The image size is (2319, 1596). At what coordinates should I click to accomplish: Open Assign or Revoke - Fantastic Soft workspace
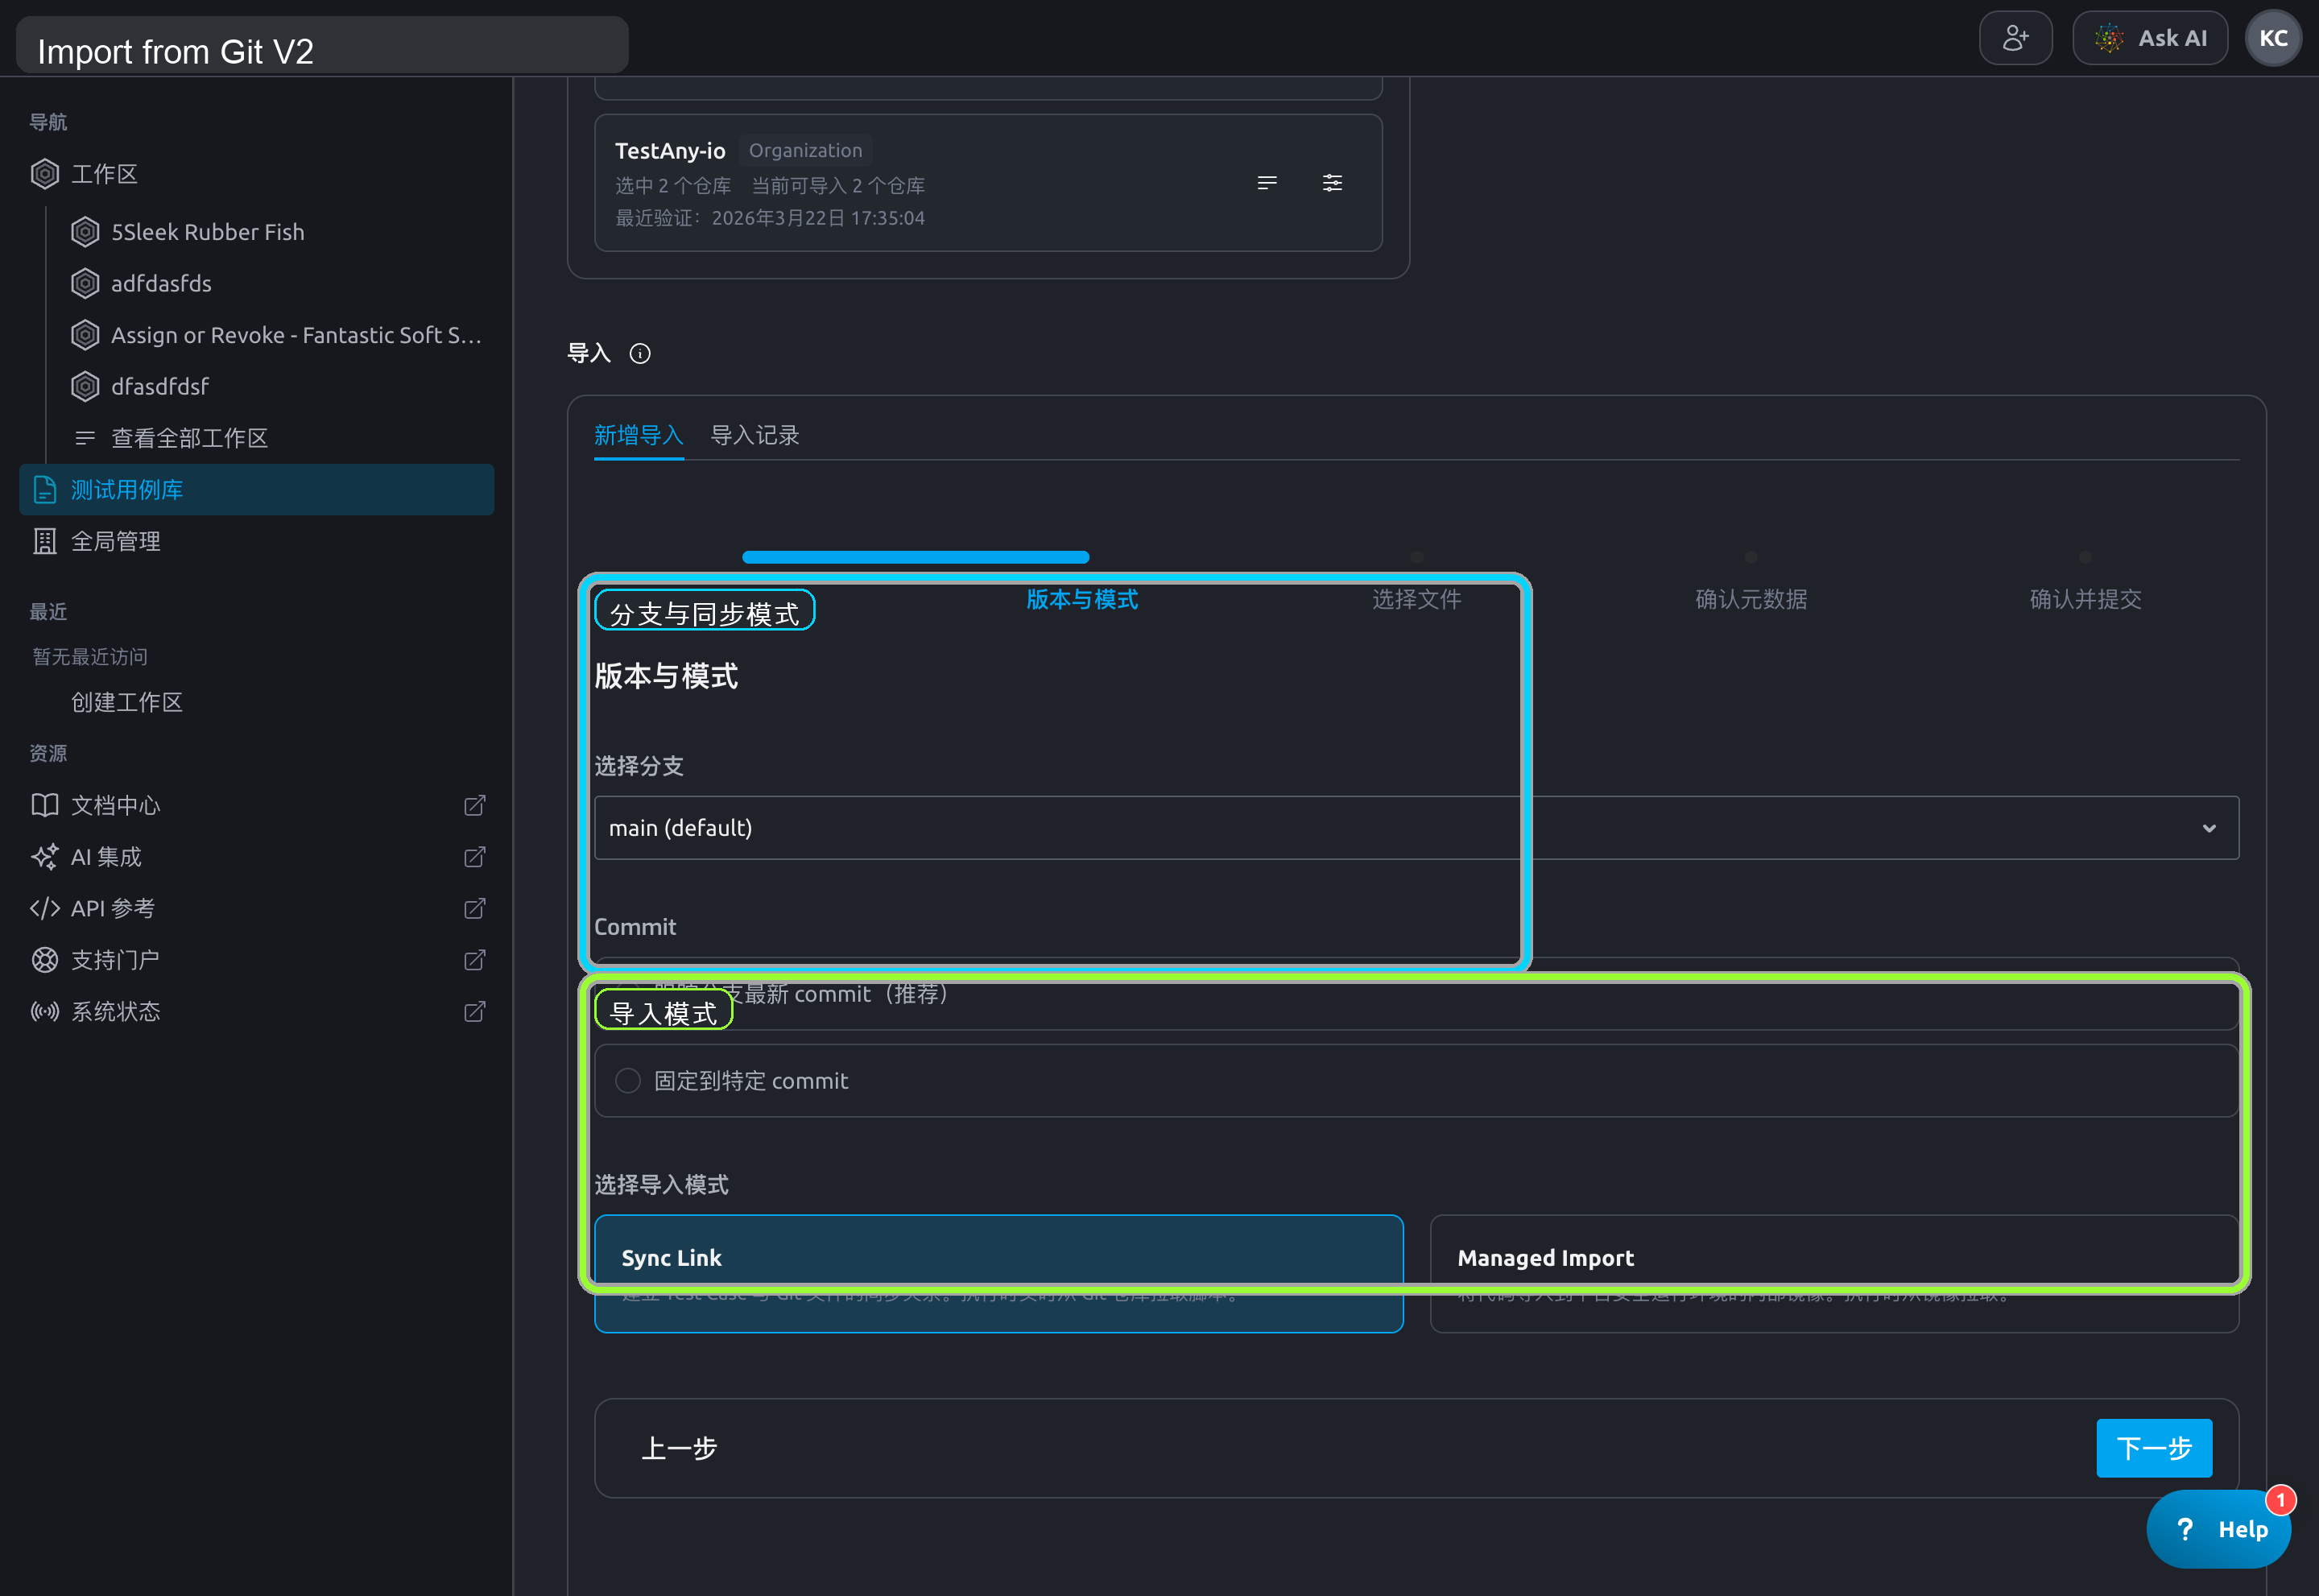pos(276,335)
